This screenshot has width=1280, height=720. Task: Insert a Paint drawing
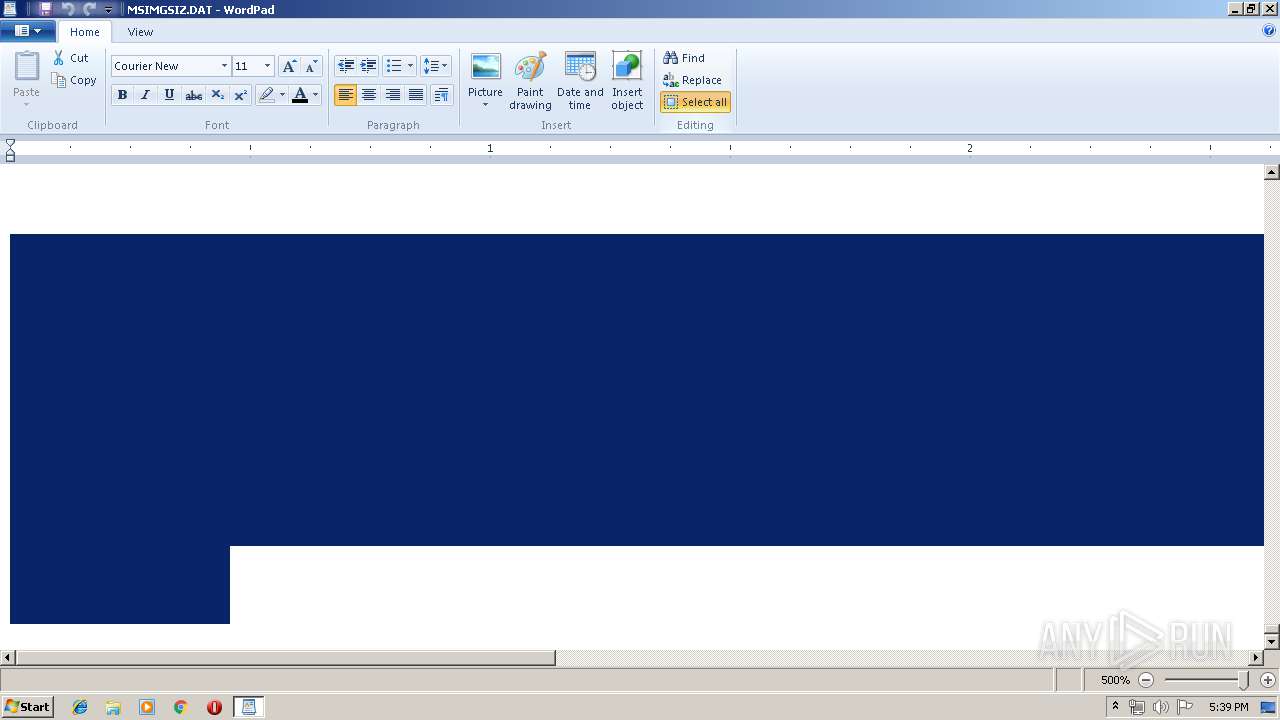tap(530, 81)
